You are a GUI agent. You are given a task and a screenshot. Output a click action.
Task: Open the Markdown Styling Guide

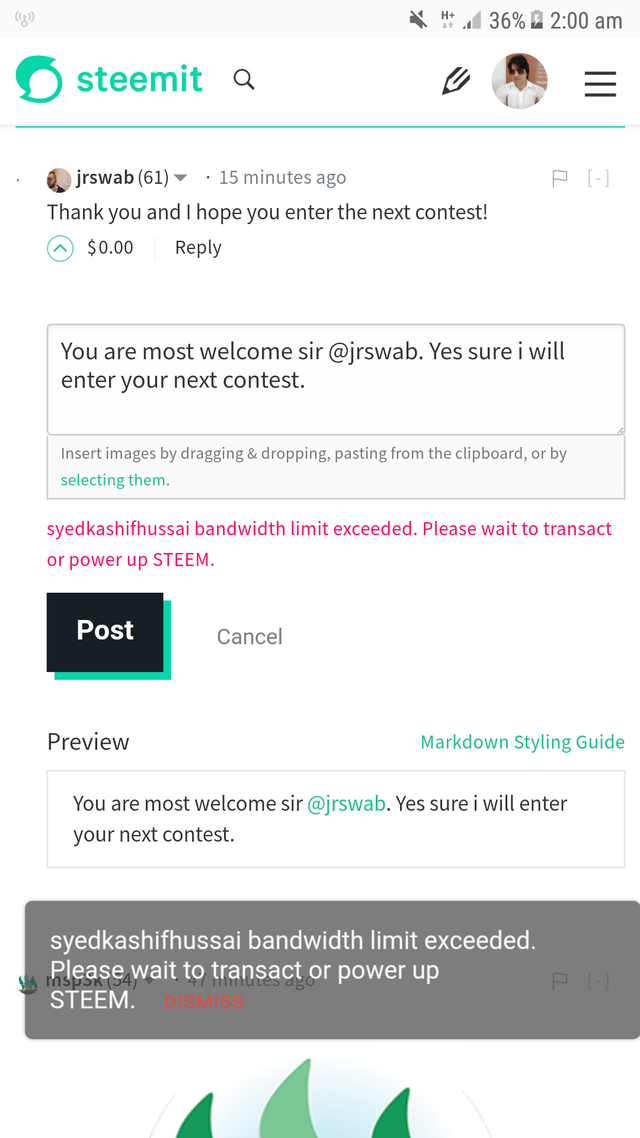[x=522, y=741]
